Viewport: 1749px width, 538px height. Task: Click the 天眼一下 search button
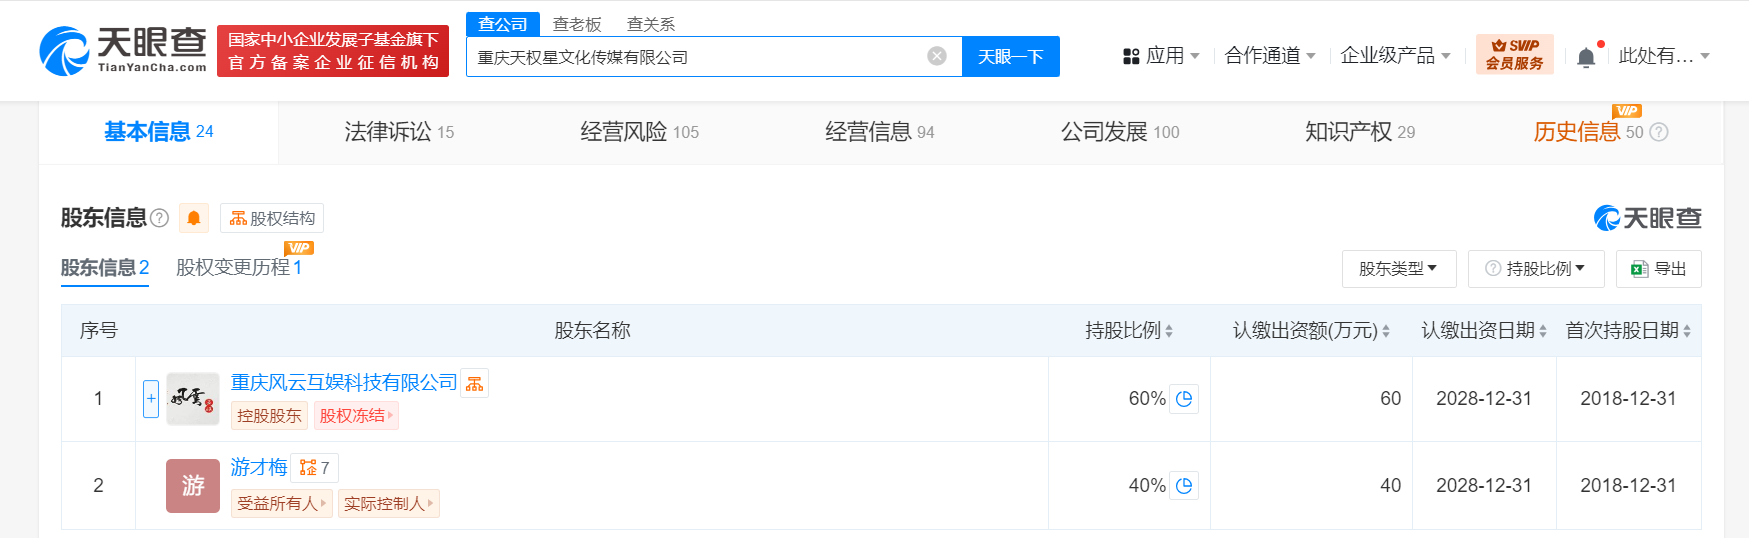1011,56
